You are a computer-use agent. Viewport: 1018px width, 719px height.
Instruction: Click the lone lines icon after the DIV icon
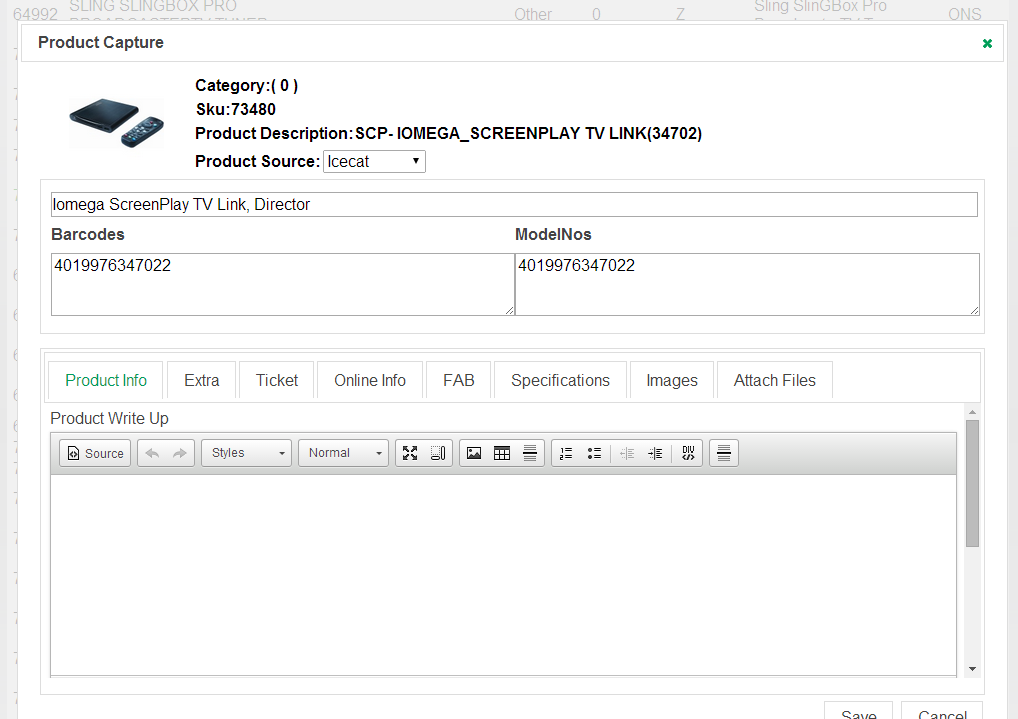(724, 453)
